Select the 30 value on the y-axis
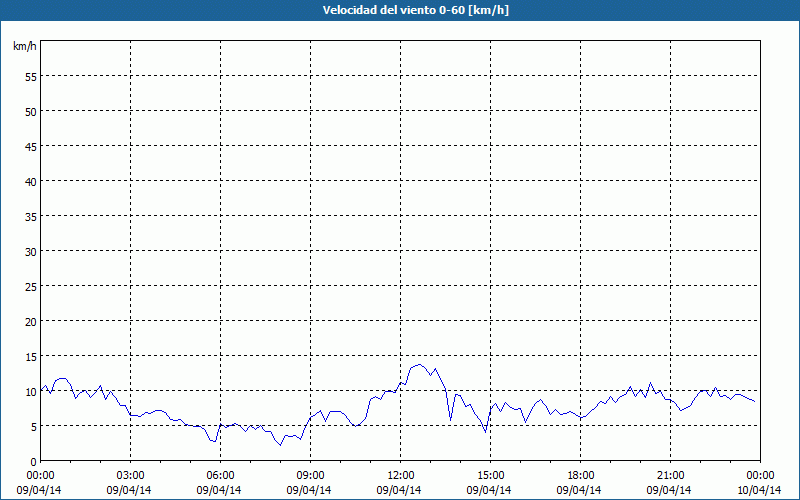800x500 pixels. (31, 251)
